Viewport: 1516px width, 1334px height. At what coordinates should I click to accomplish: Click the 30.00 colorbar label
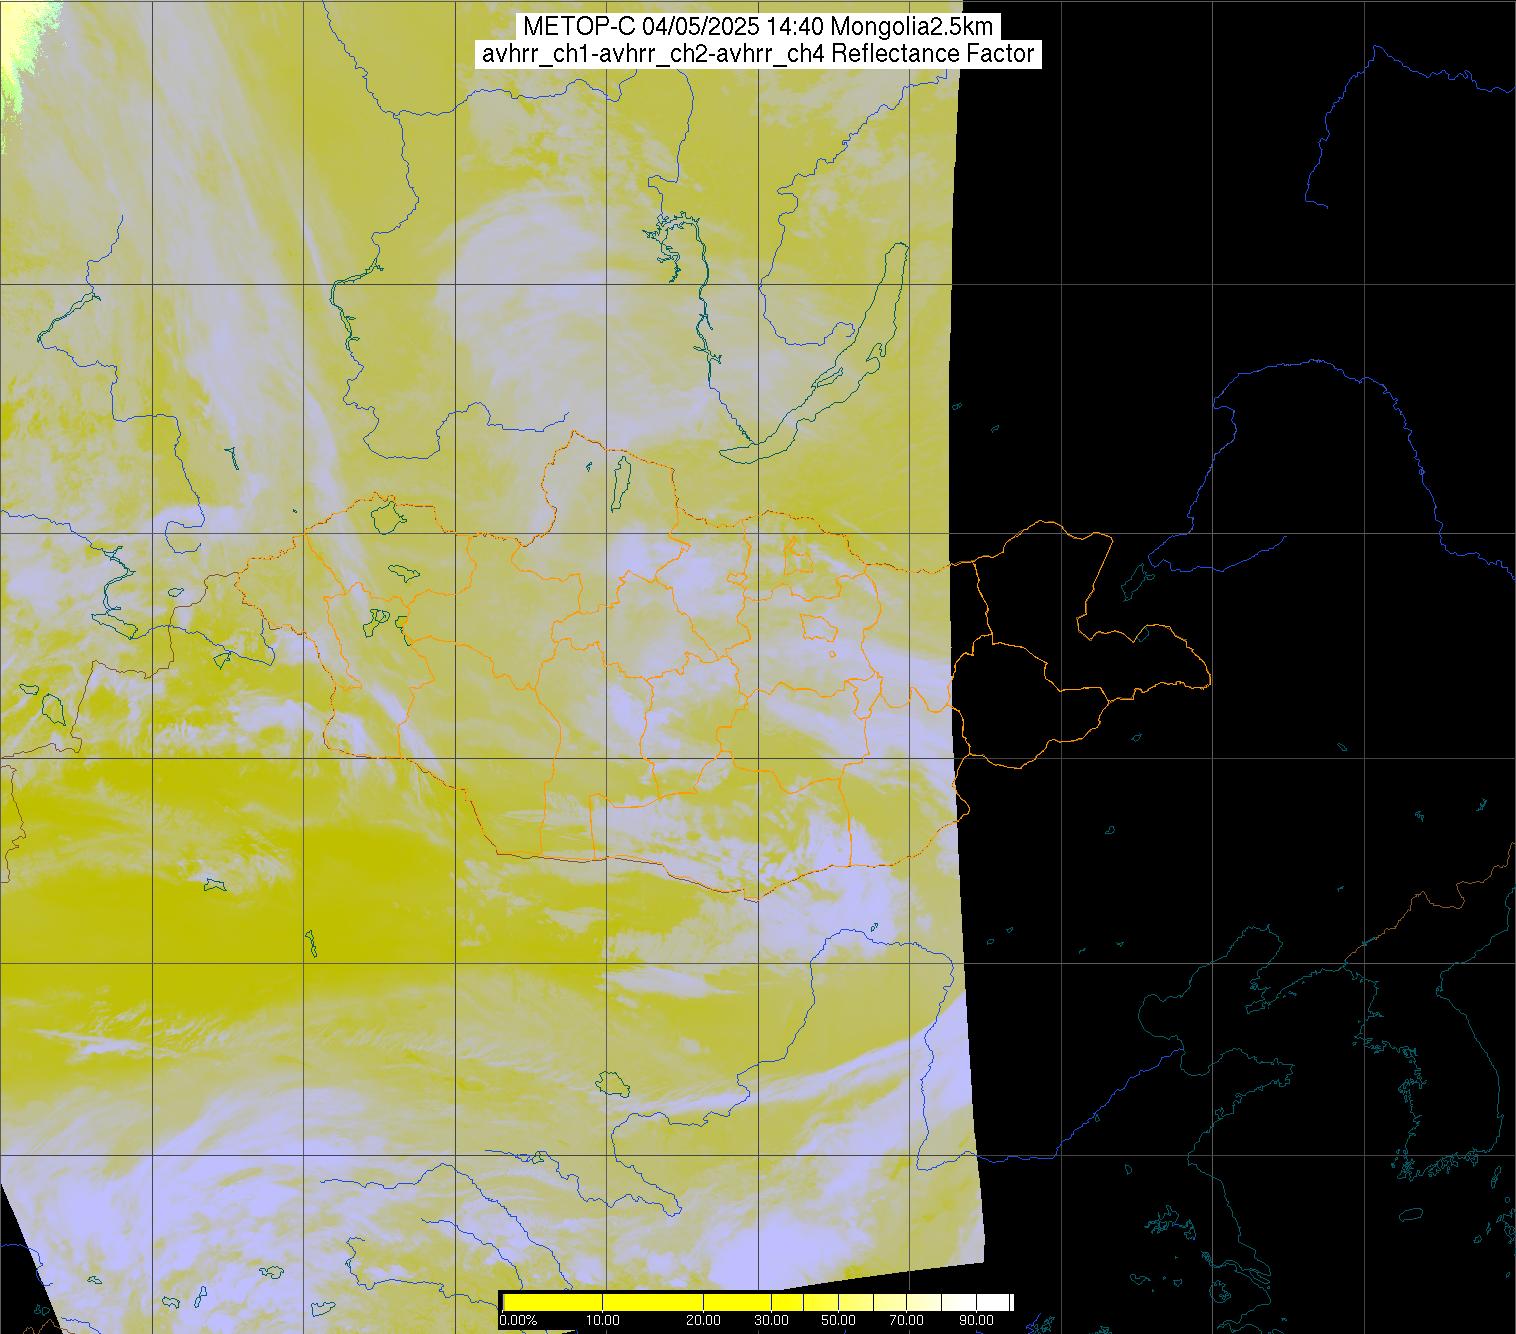pos(773,1321)
